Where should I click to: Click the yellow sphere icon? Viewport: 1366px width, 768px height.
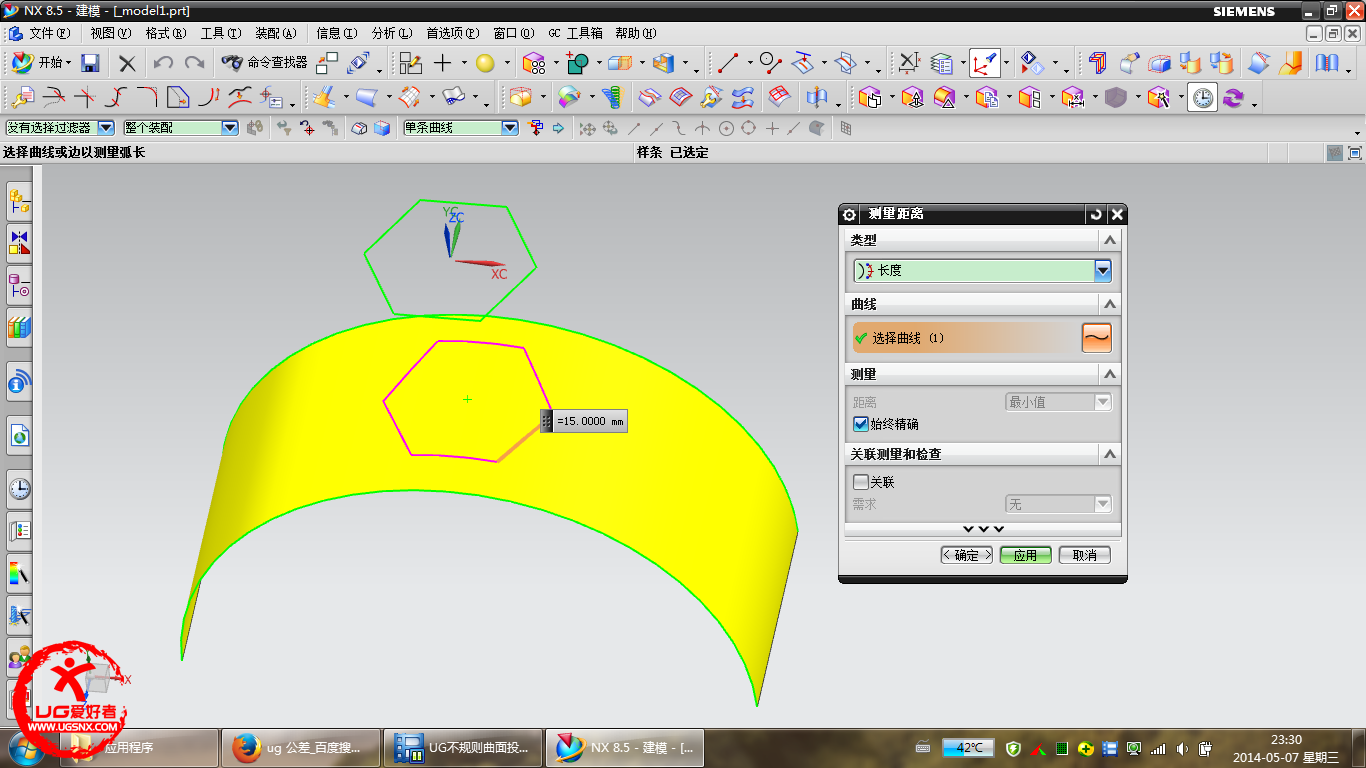pos(485,63)
